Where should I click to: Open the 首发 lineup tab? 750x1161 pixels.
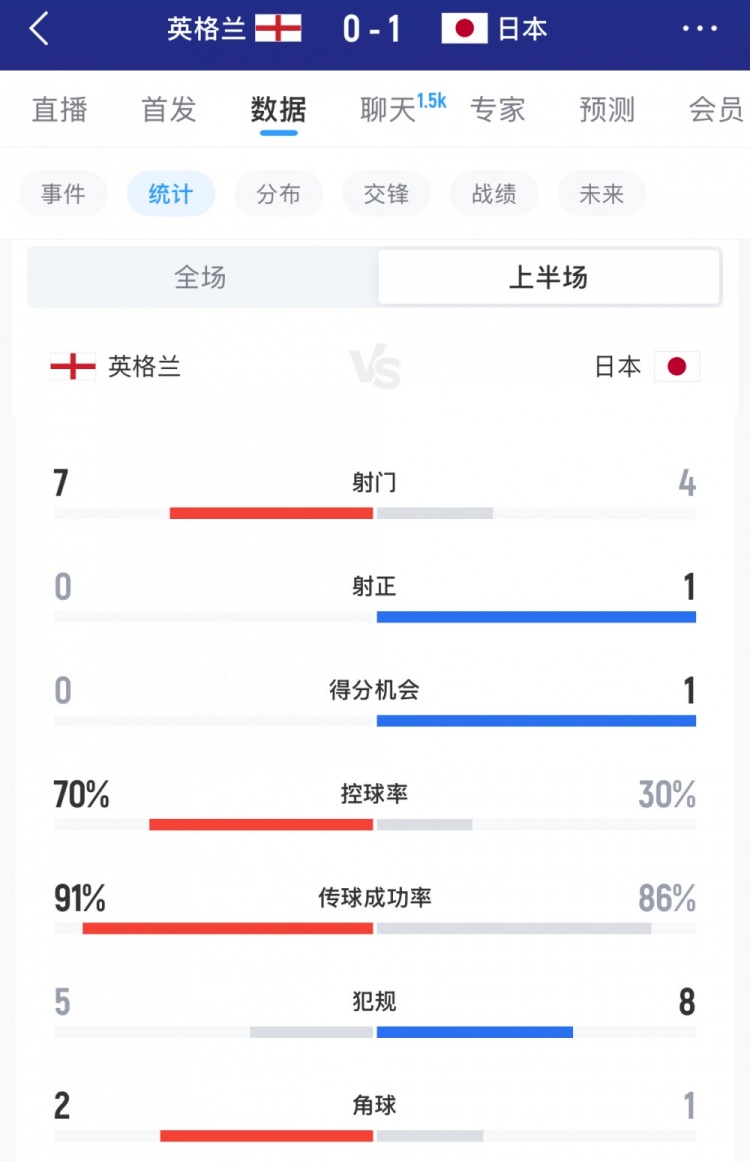169,109
